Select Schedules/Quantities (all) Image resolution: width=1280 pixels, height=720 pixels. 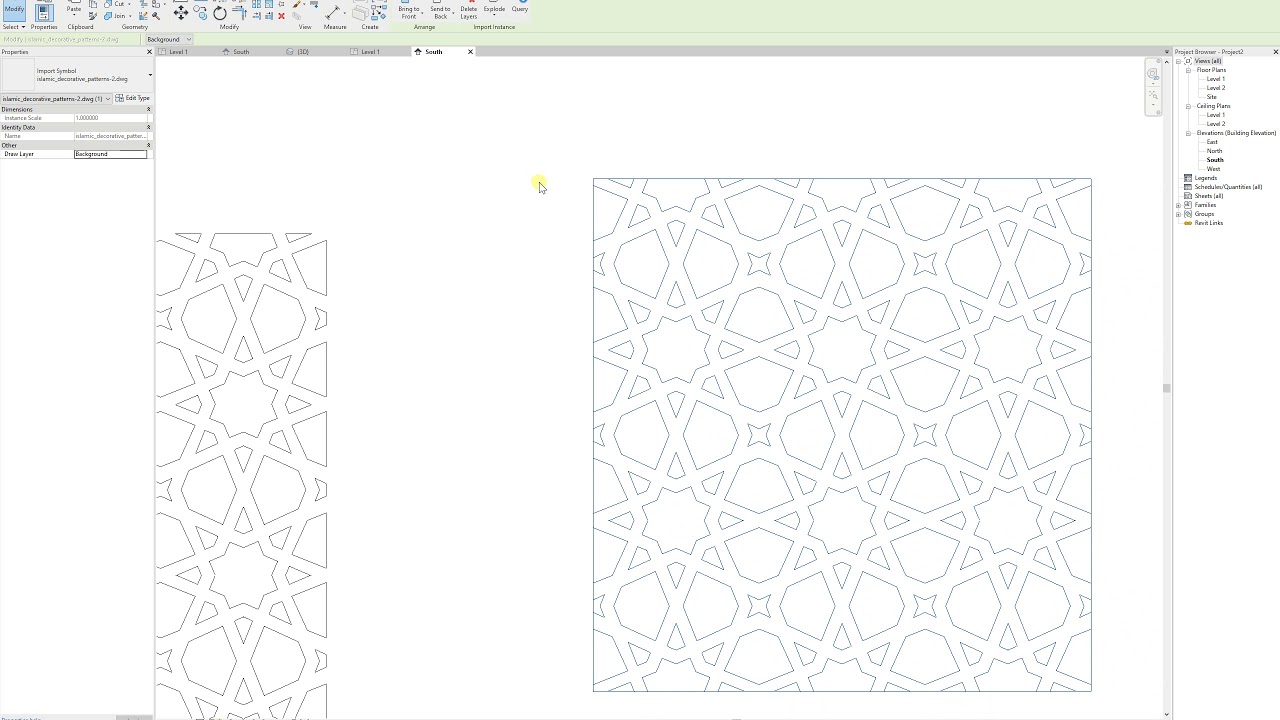(1228, 187)
